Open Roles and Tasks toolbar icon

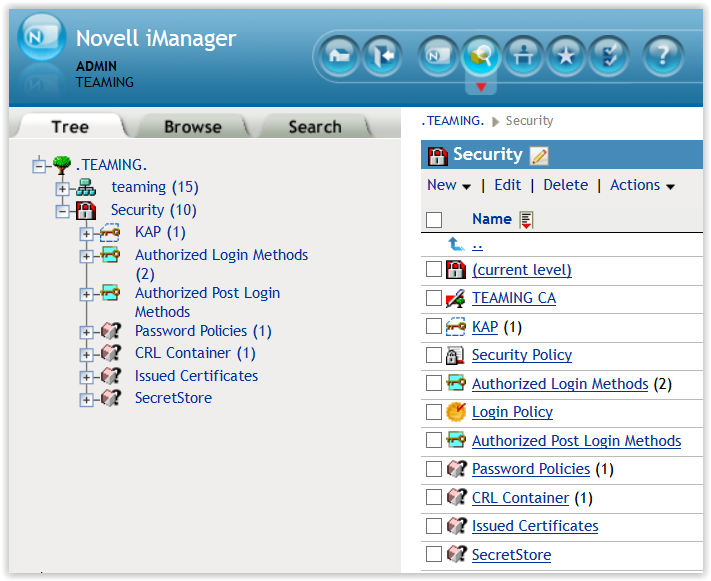438,56
